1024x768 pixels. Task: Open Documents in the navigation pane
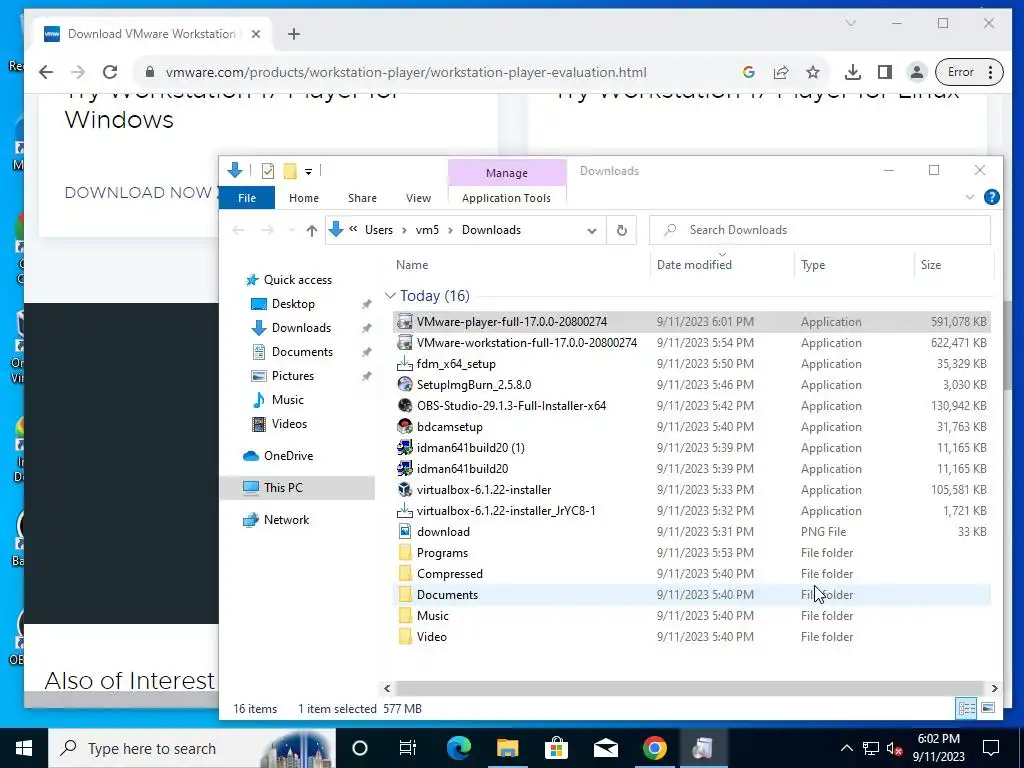(x=302, y=352)
